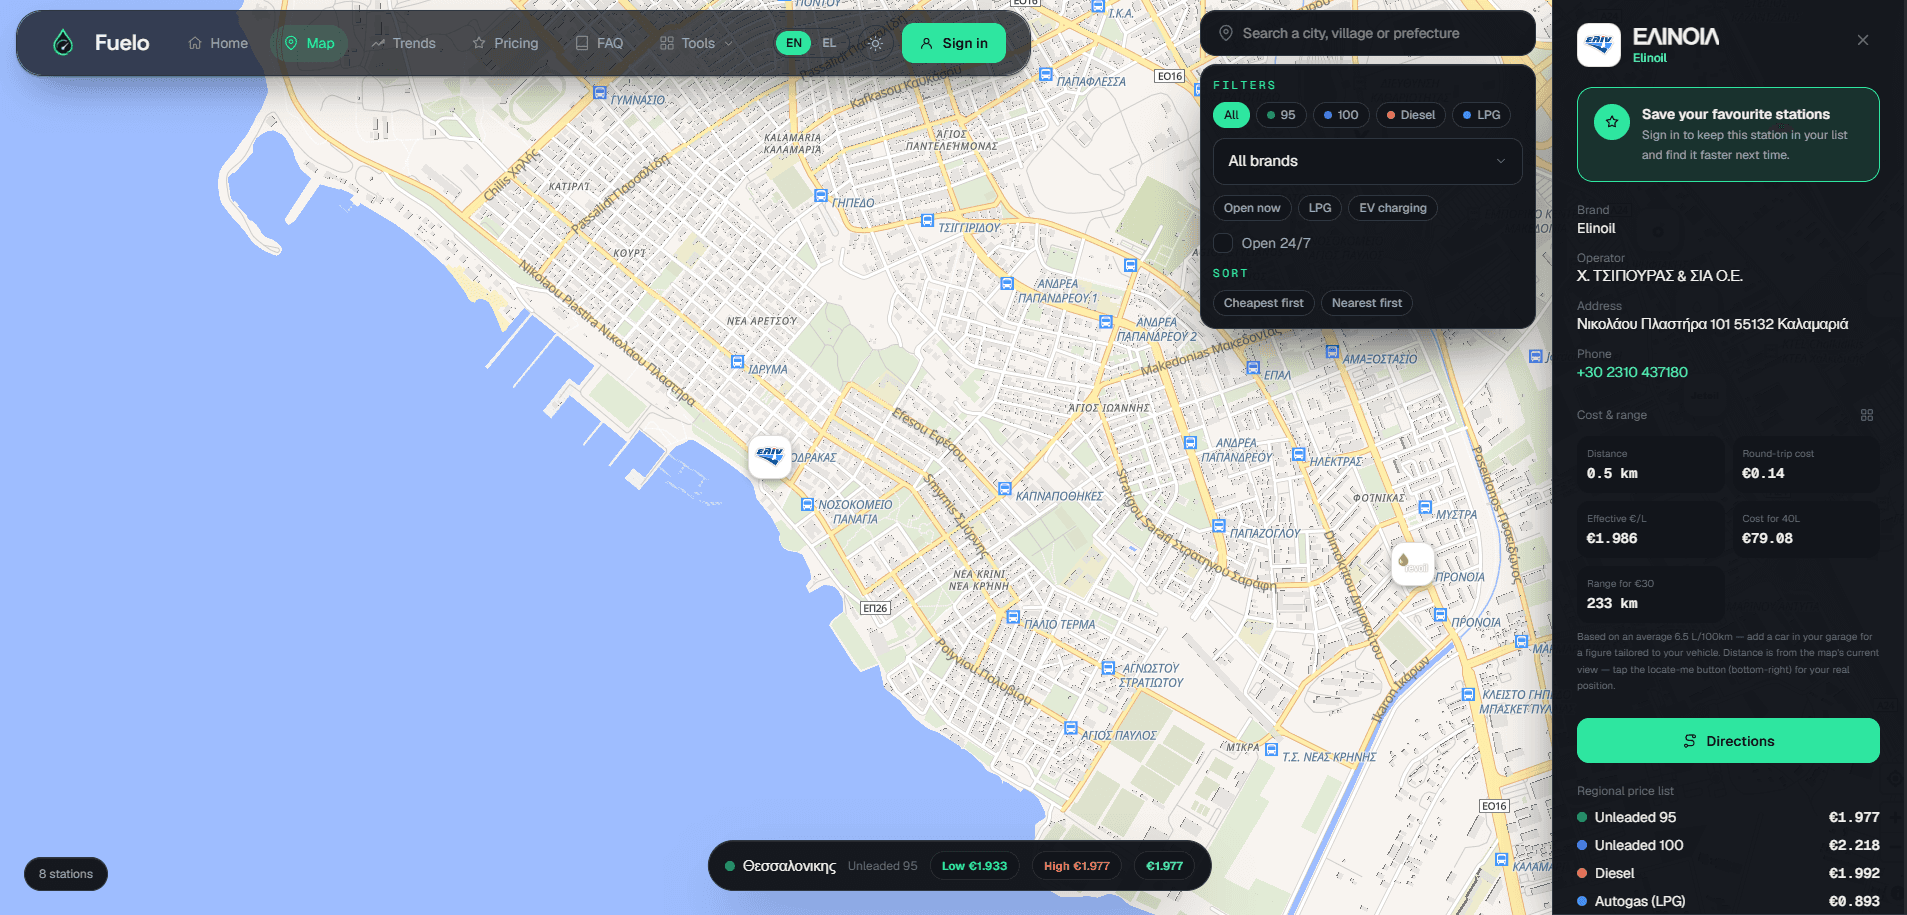Viewport: 1907px width, 915px height.
Task: Click the High €1.977 price pill
Action: tap(1077, 866)
